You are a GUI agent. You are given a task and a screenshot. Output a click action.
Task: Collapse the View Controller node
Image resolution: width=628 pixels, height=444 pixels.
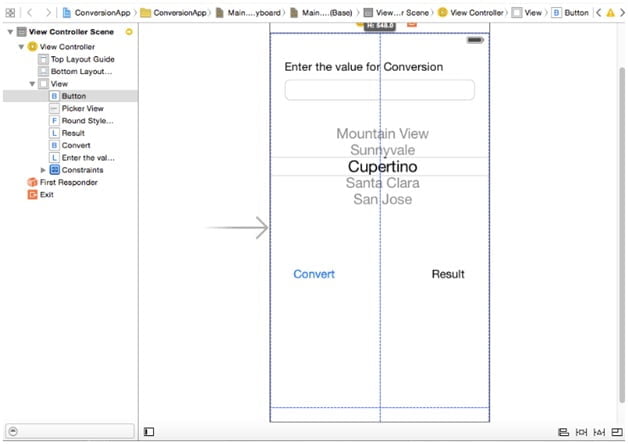[x=20, y=47]
